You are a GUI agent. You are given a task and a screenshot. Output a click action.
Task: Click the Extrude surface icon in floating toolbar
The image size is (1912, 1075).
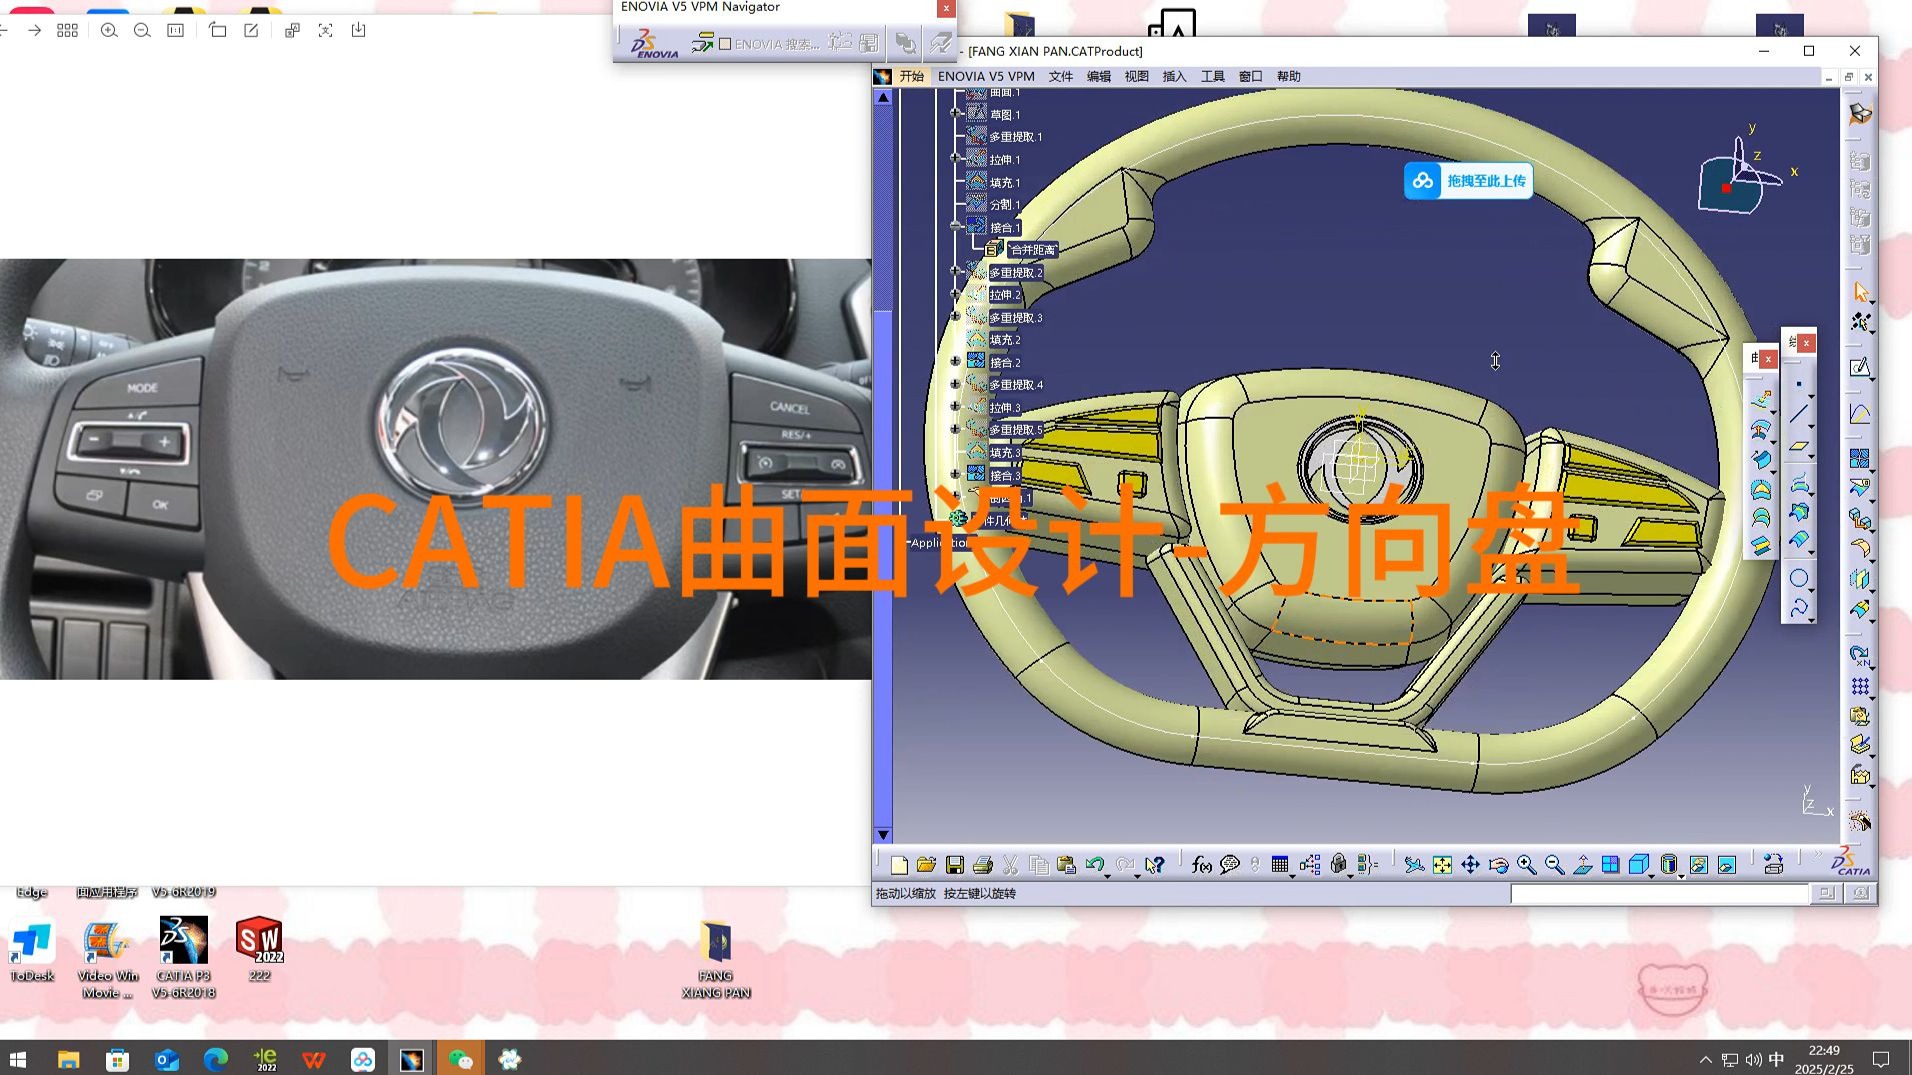tap(1761, 400)
